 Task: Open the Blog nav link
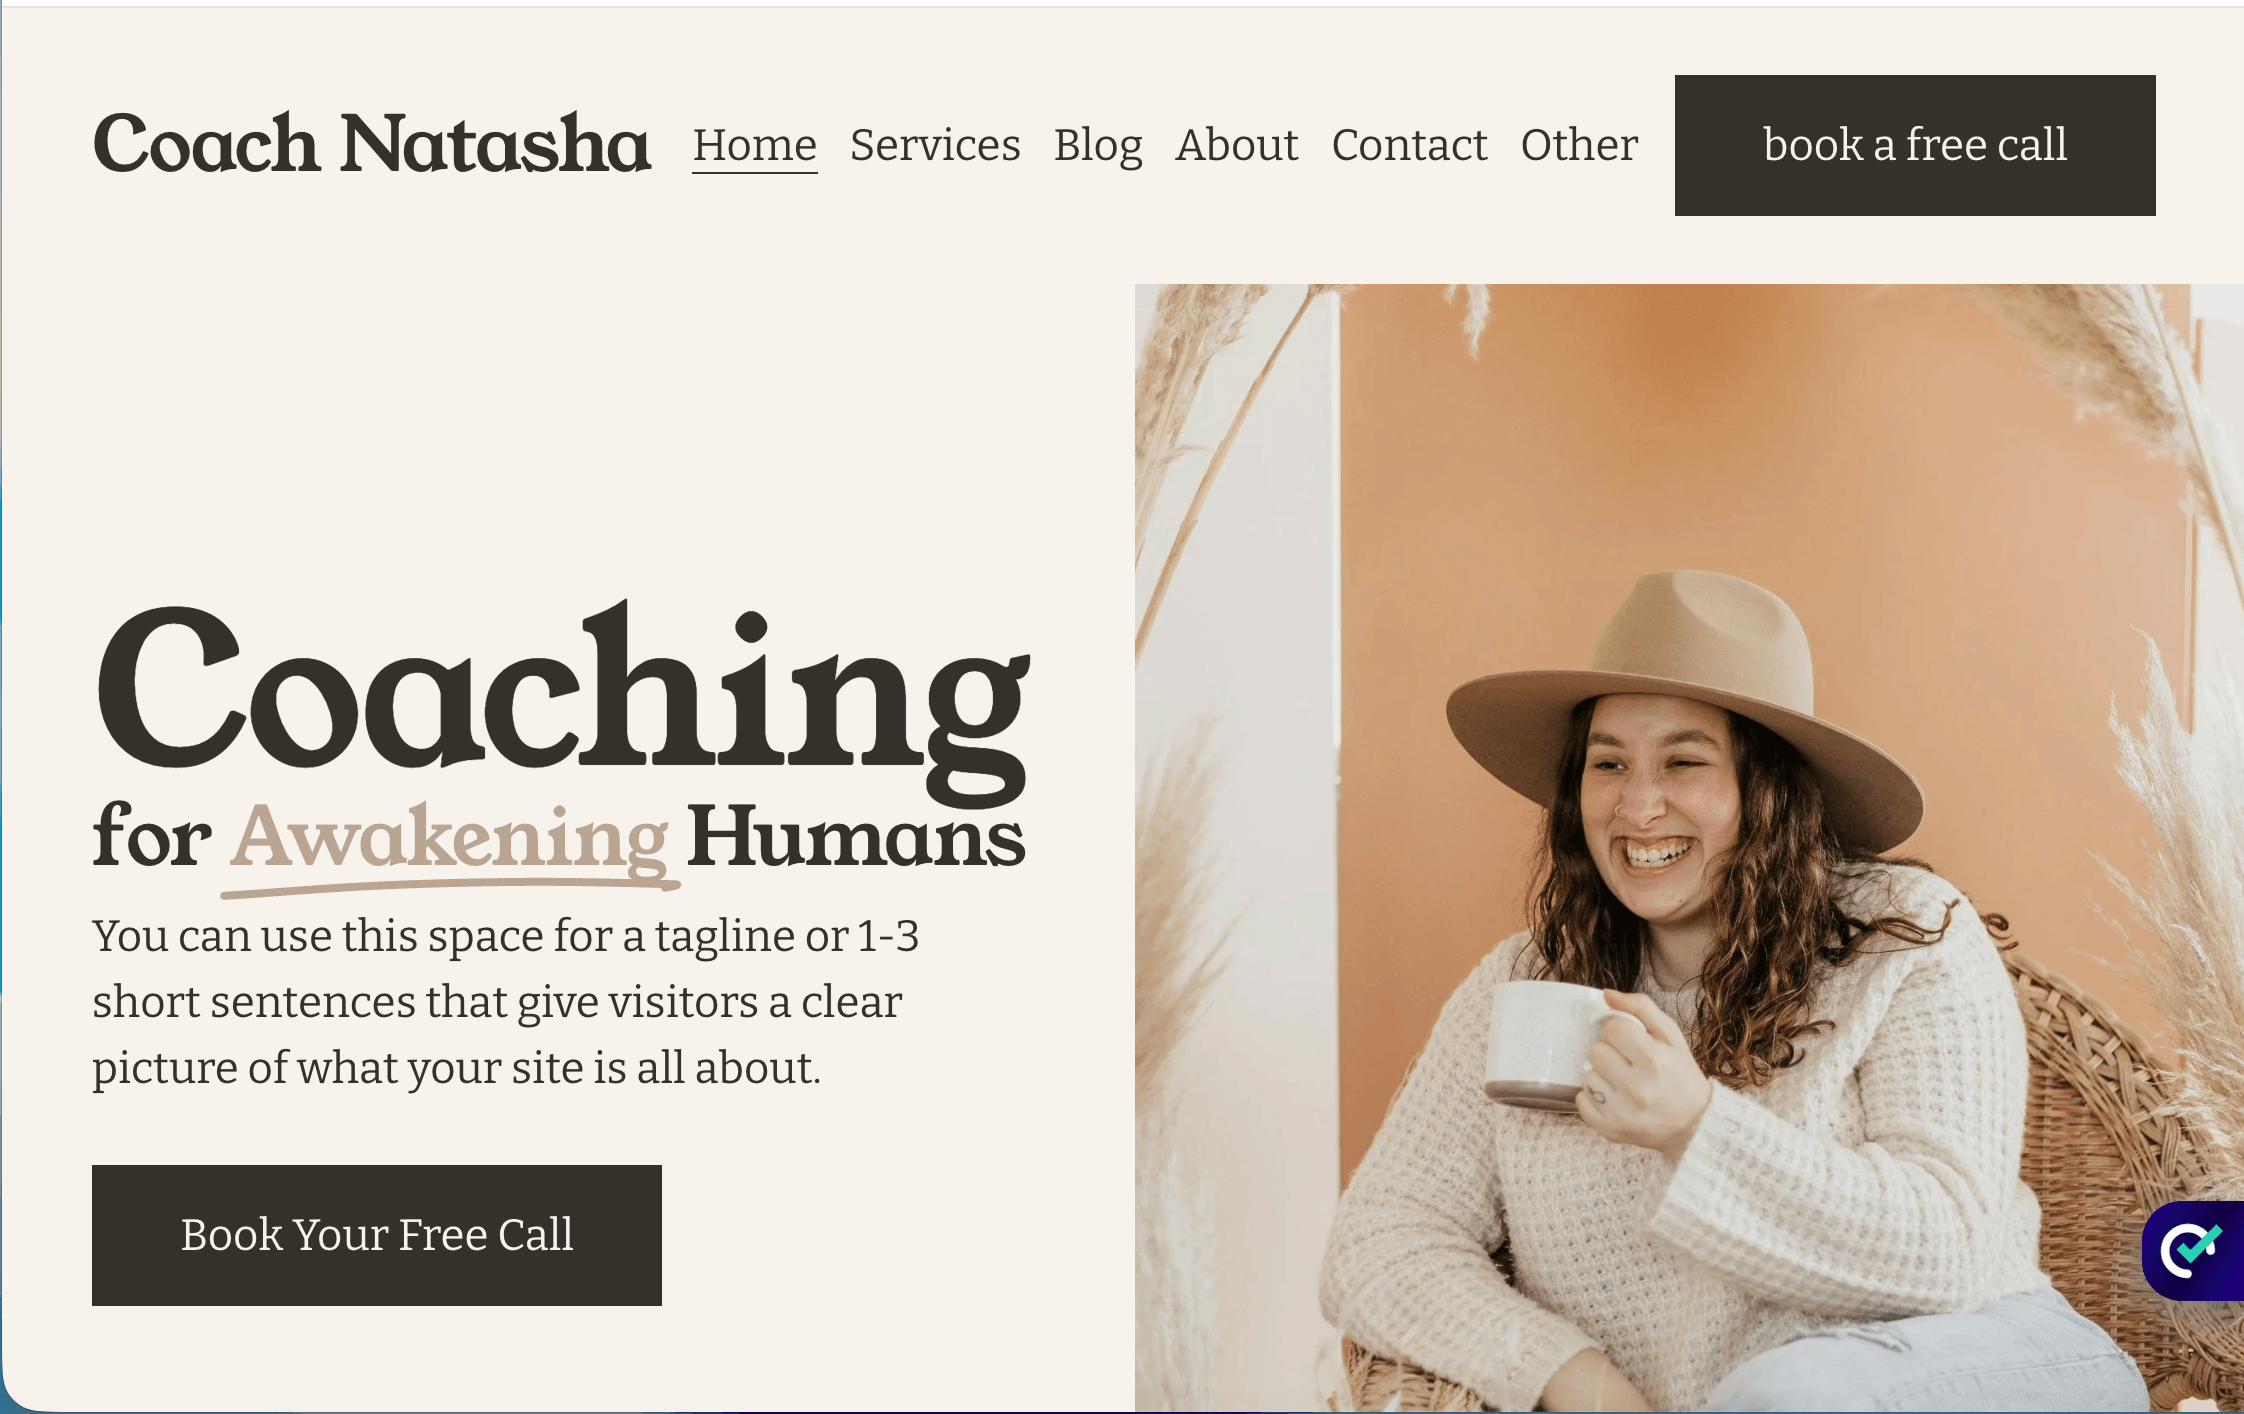1098,145
